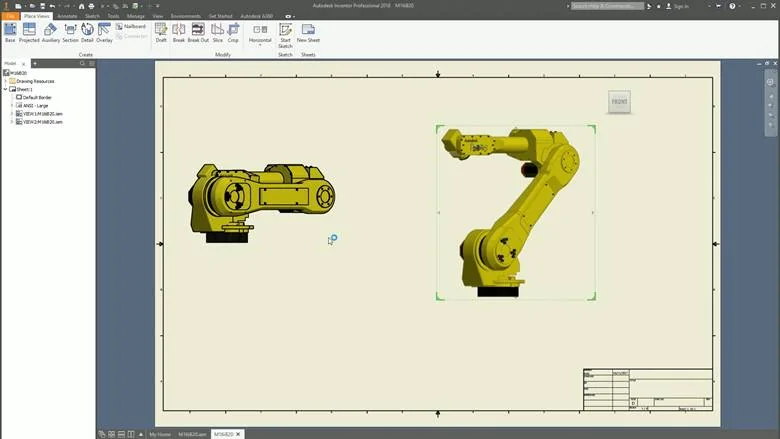Click the cascade windows icon at bottom left
Screen dimensions: 780x439
102,434
